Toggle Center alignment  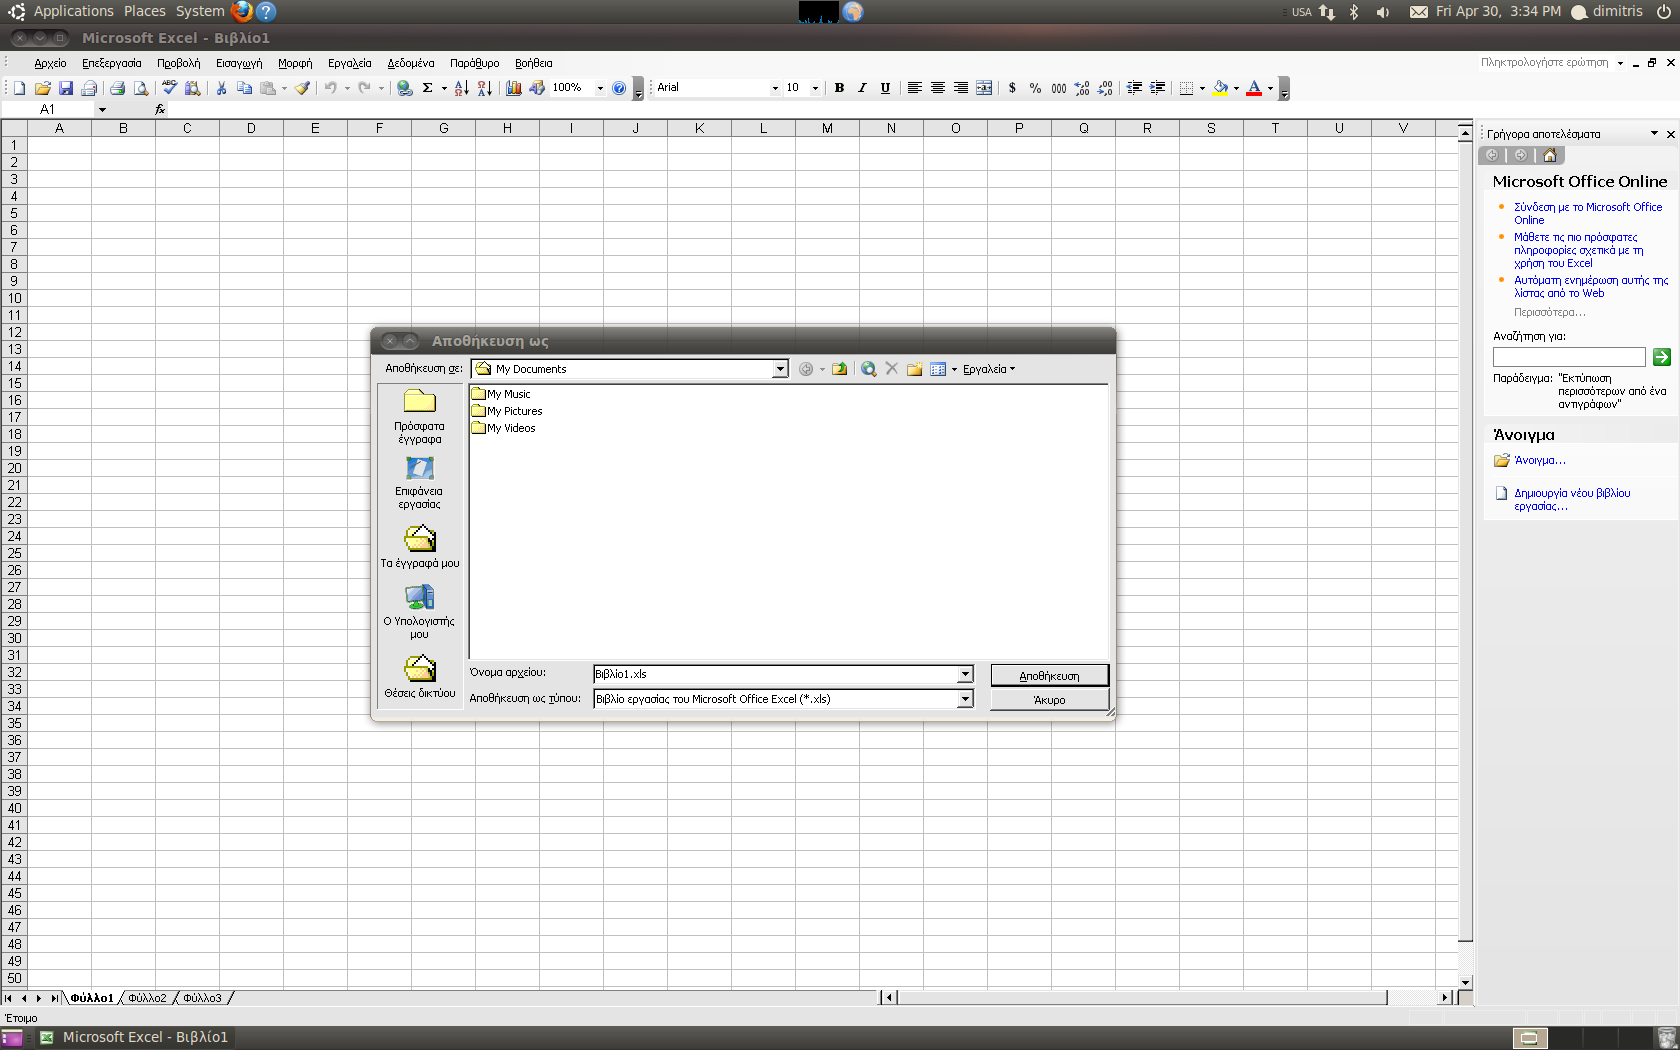(x=937, y=88)
